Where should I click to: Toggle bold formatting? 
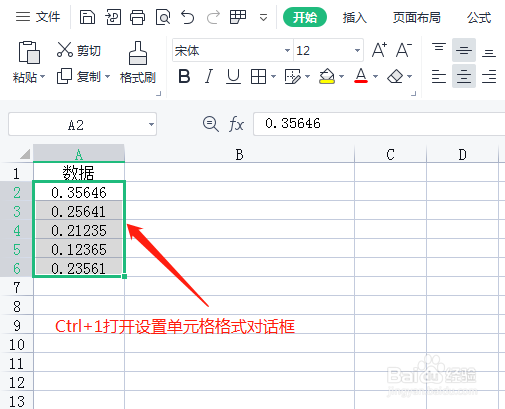click(x=184, y=77)
